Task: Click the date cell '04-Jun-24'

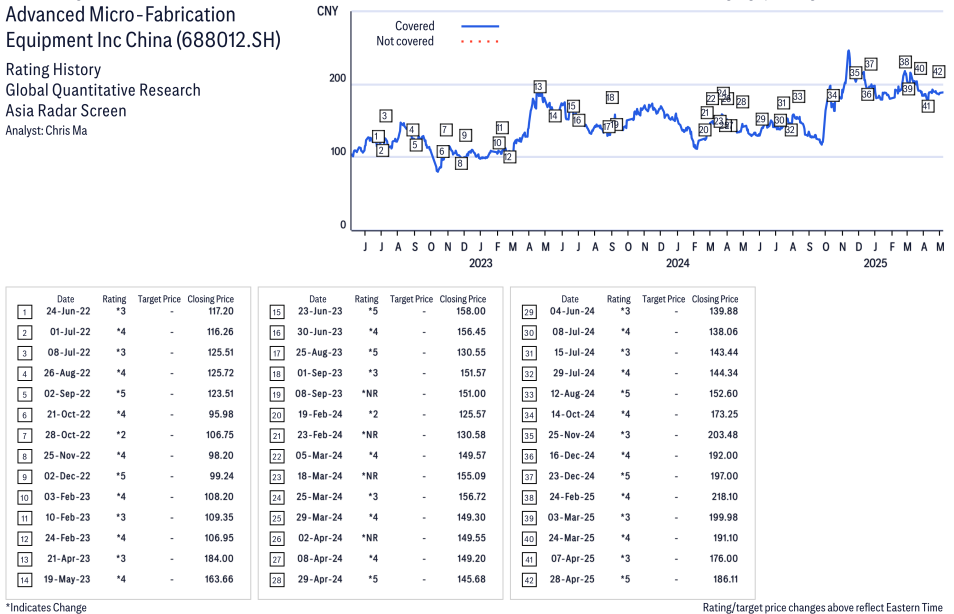Action: 573,311
